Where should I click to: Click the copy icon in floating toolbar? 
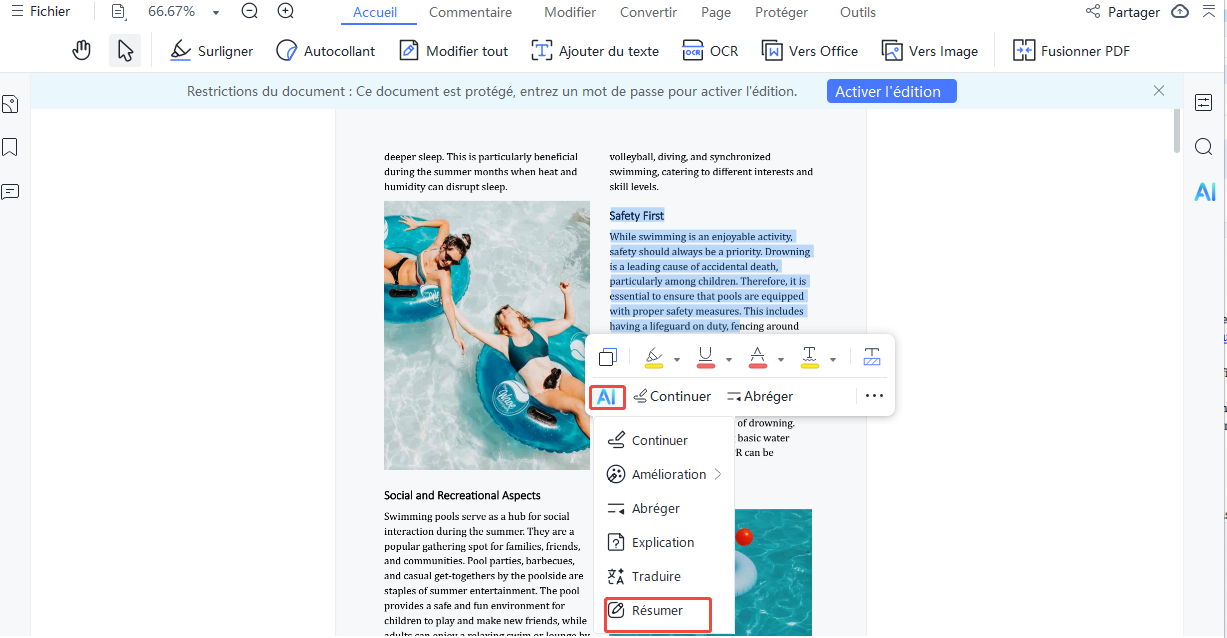coord(607,357)
